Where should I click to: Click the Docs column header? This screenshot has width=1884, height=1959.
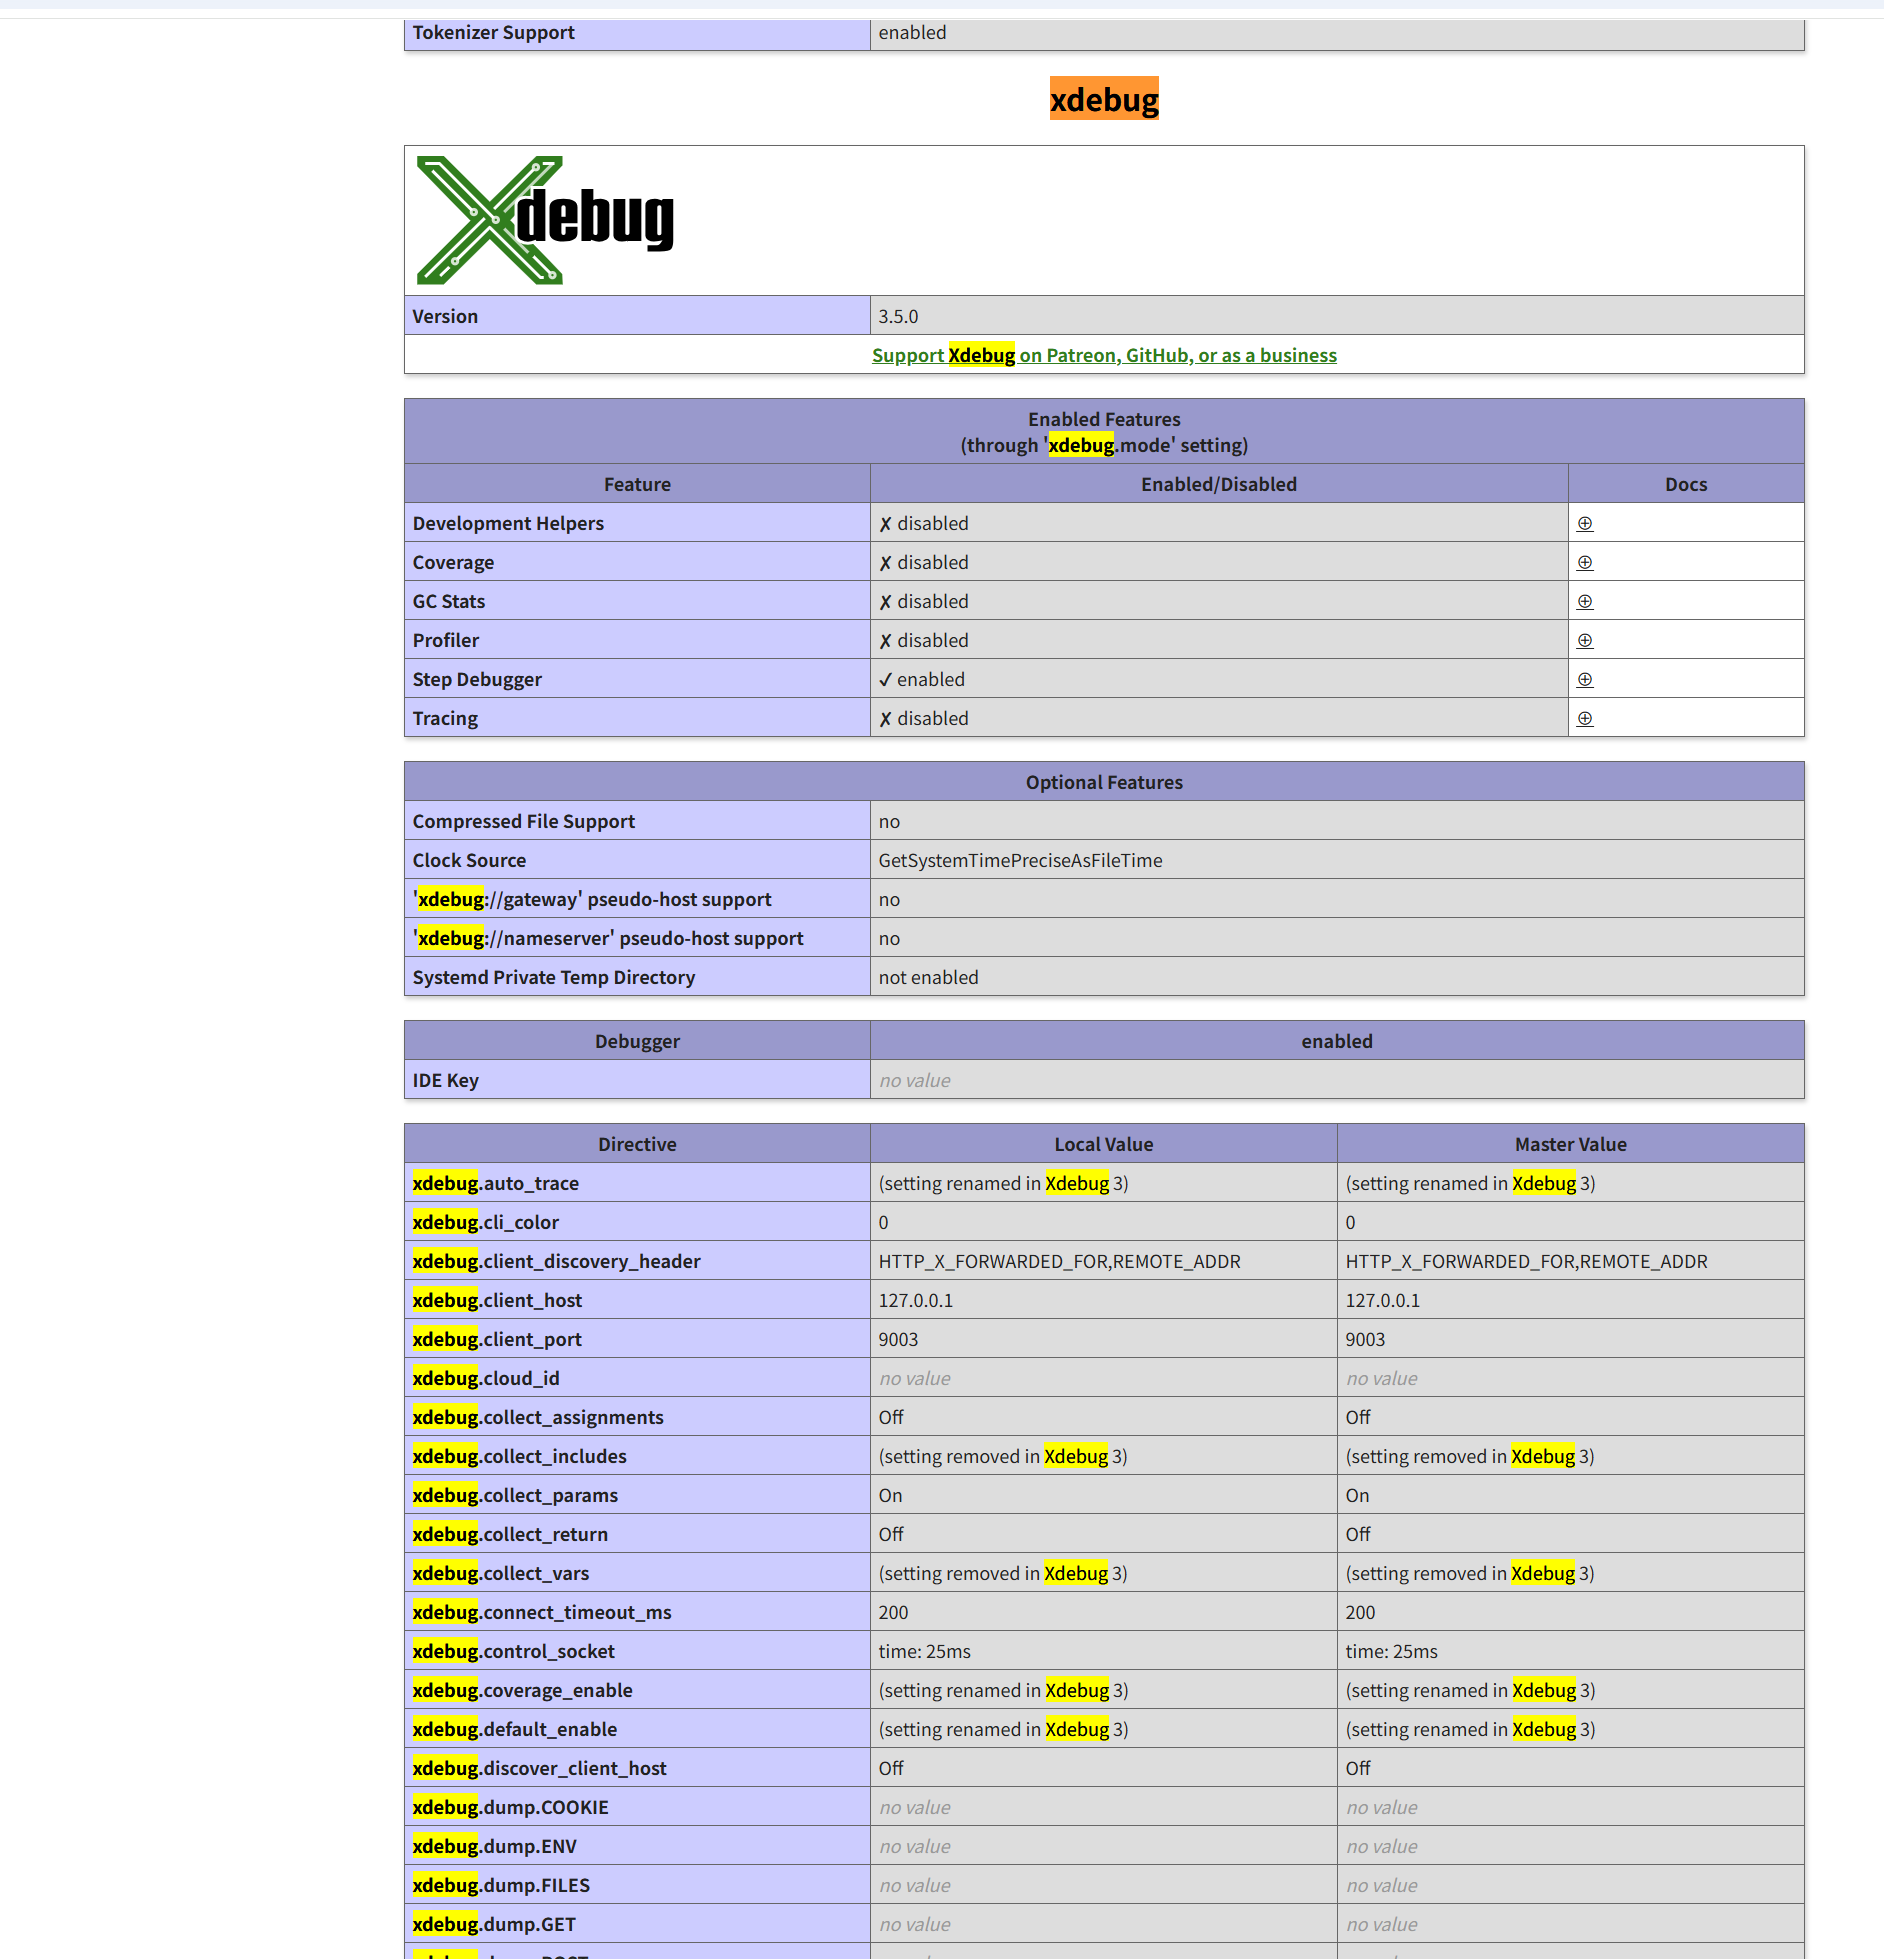tap(1686, 484)
